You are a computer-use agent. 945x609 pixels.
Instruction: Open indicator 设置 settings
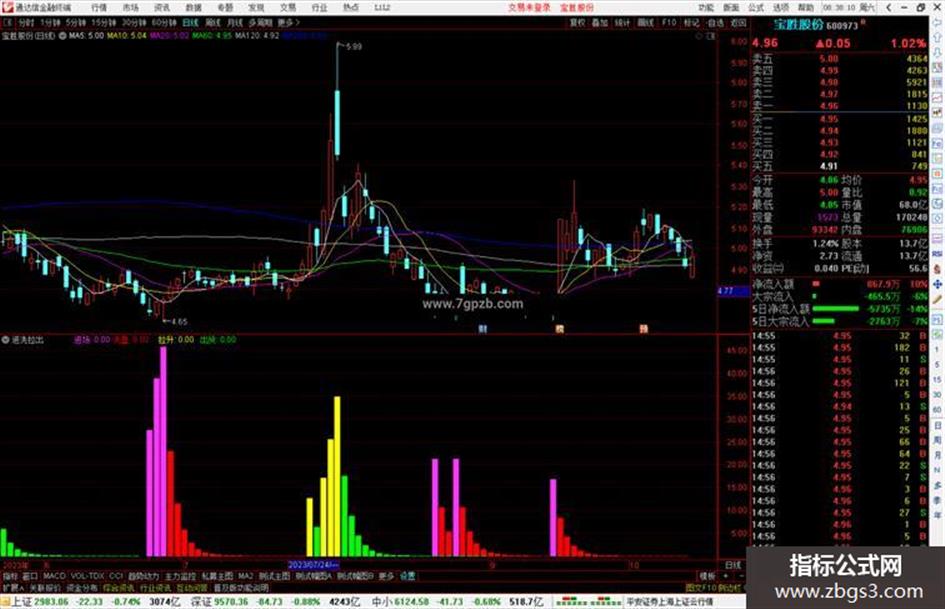pyautogui.click(x=407, y=576)
